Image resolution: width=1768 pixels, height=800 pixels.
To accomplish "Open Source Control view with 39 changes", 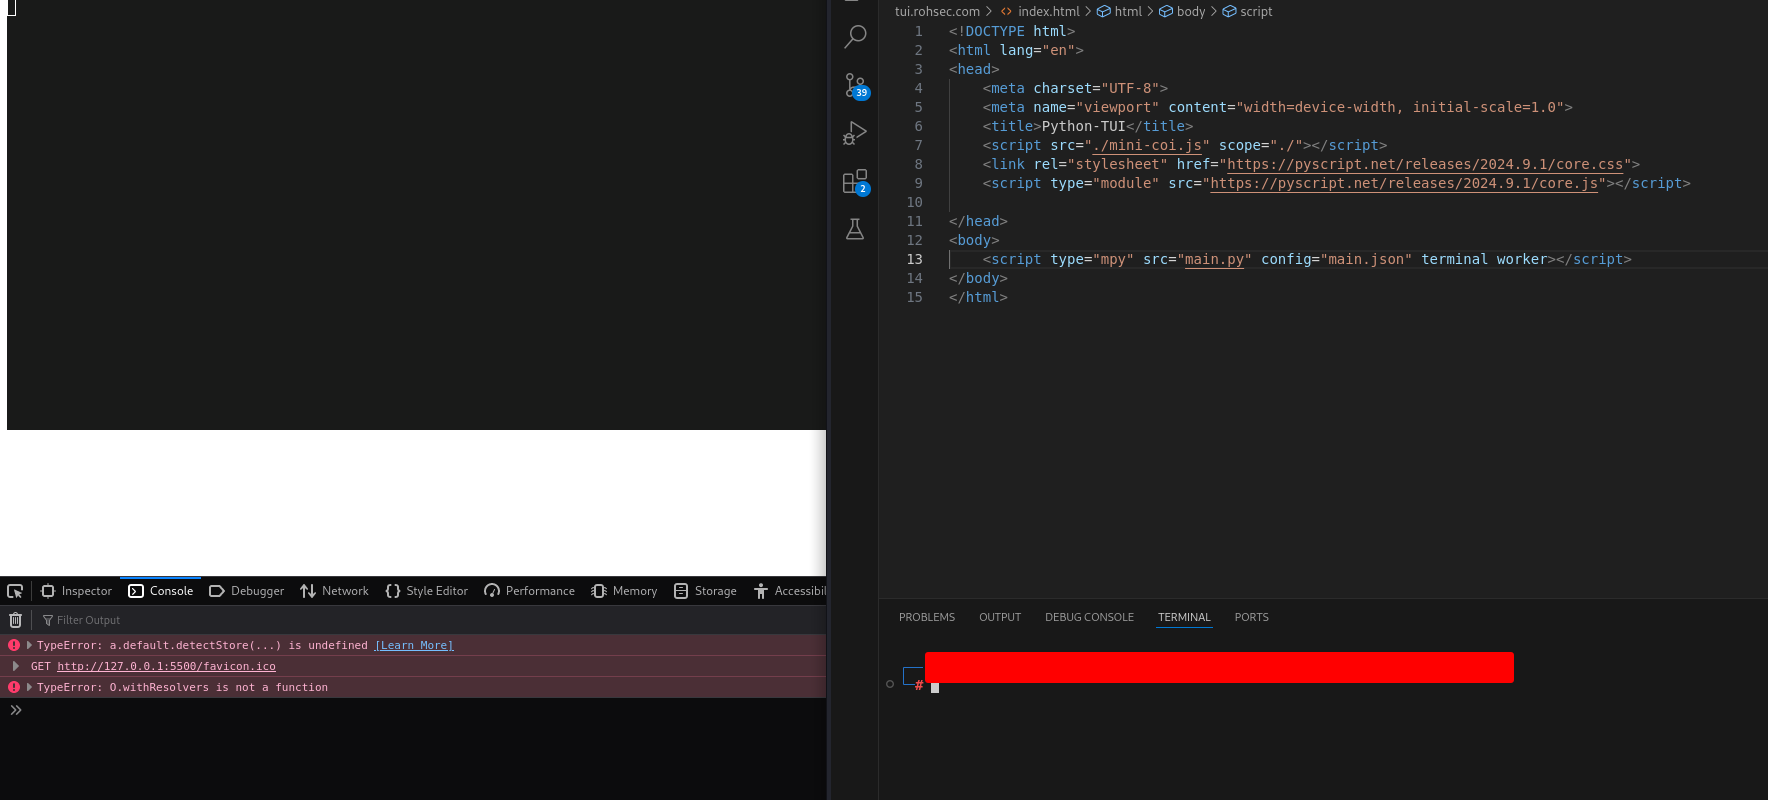I will (855, 85).
